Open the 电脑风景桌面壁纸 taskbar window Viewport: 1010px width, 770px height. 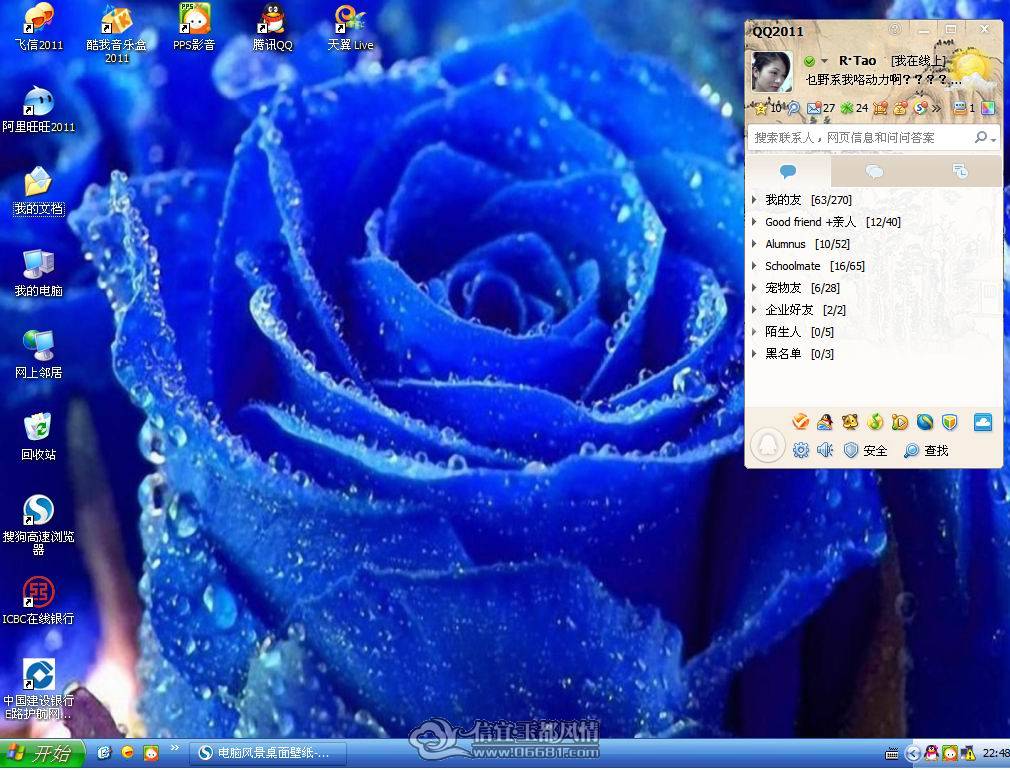pos(268,753)
